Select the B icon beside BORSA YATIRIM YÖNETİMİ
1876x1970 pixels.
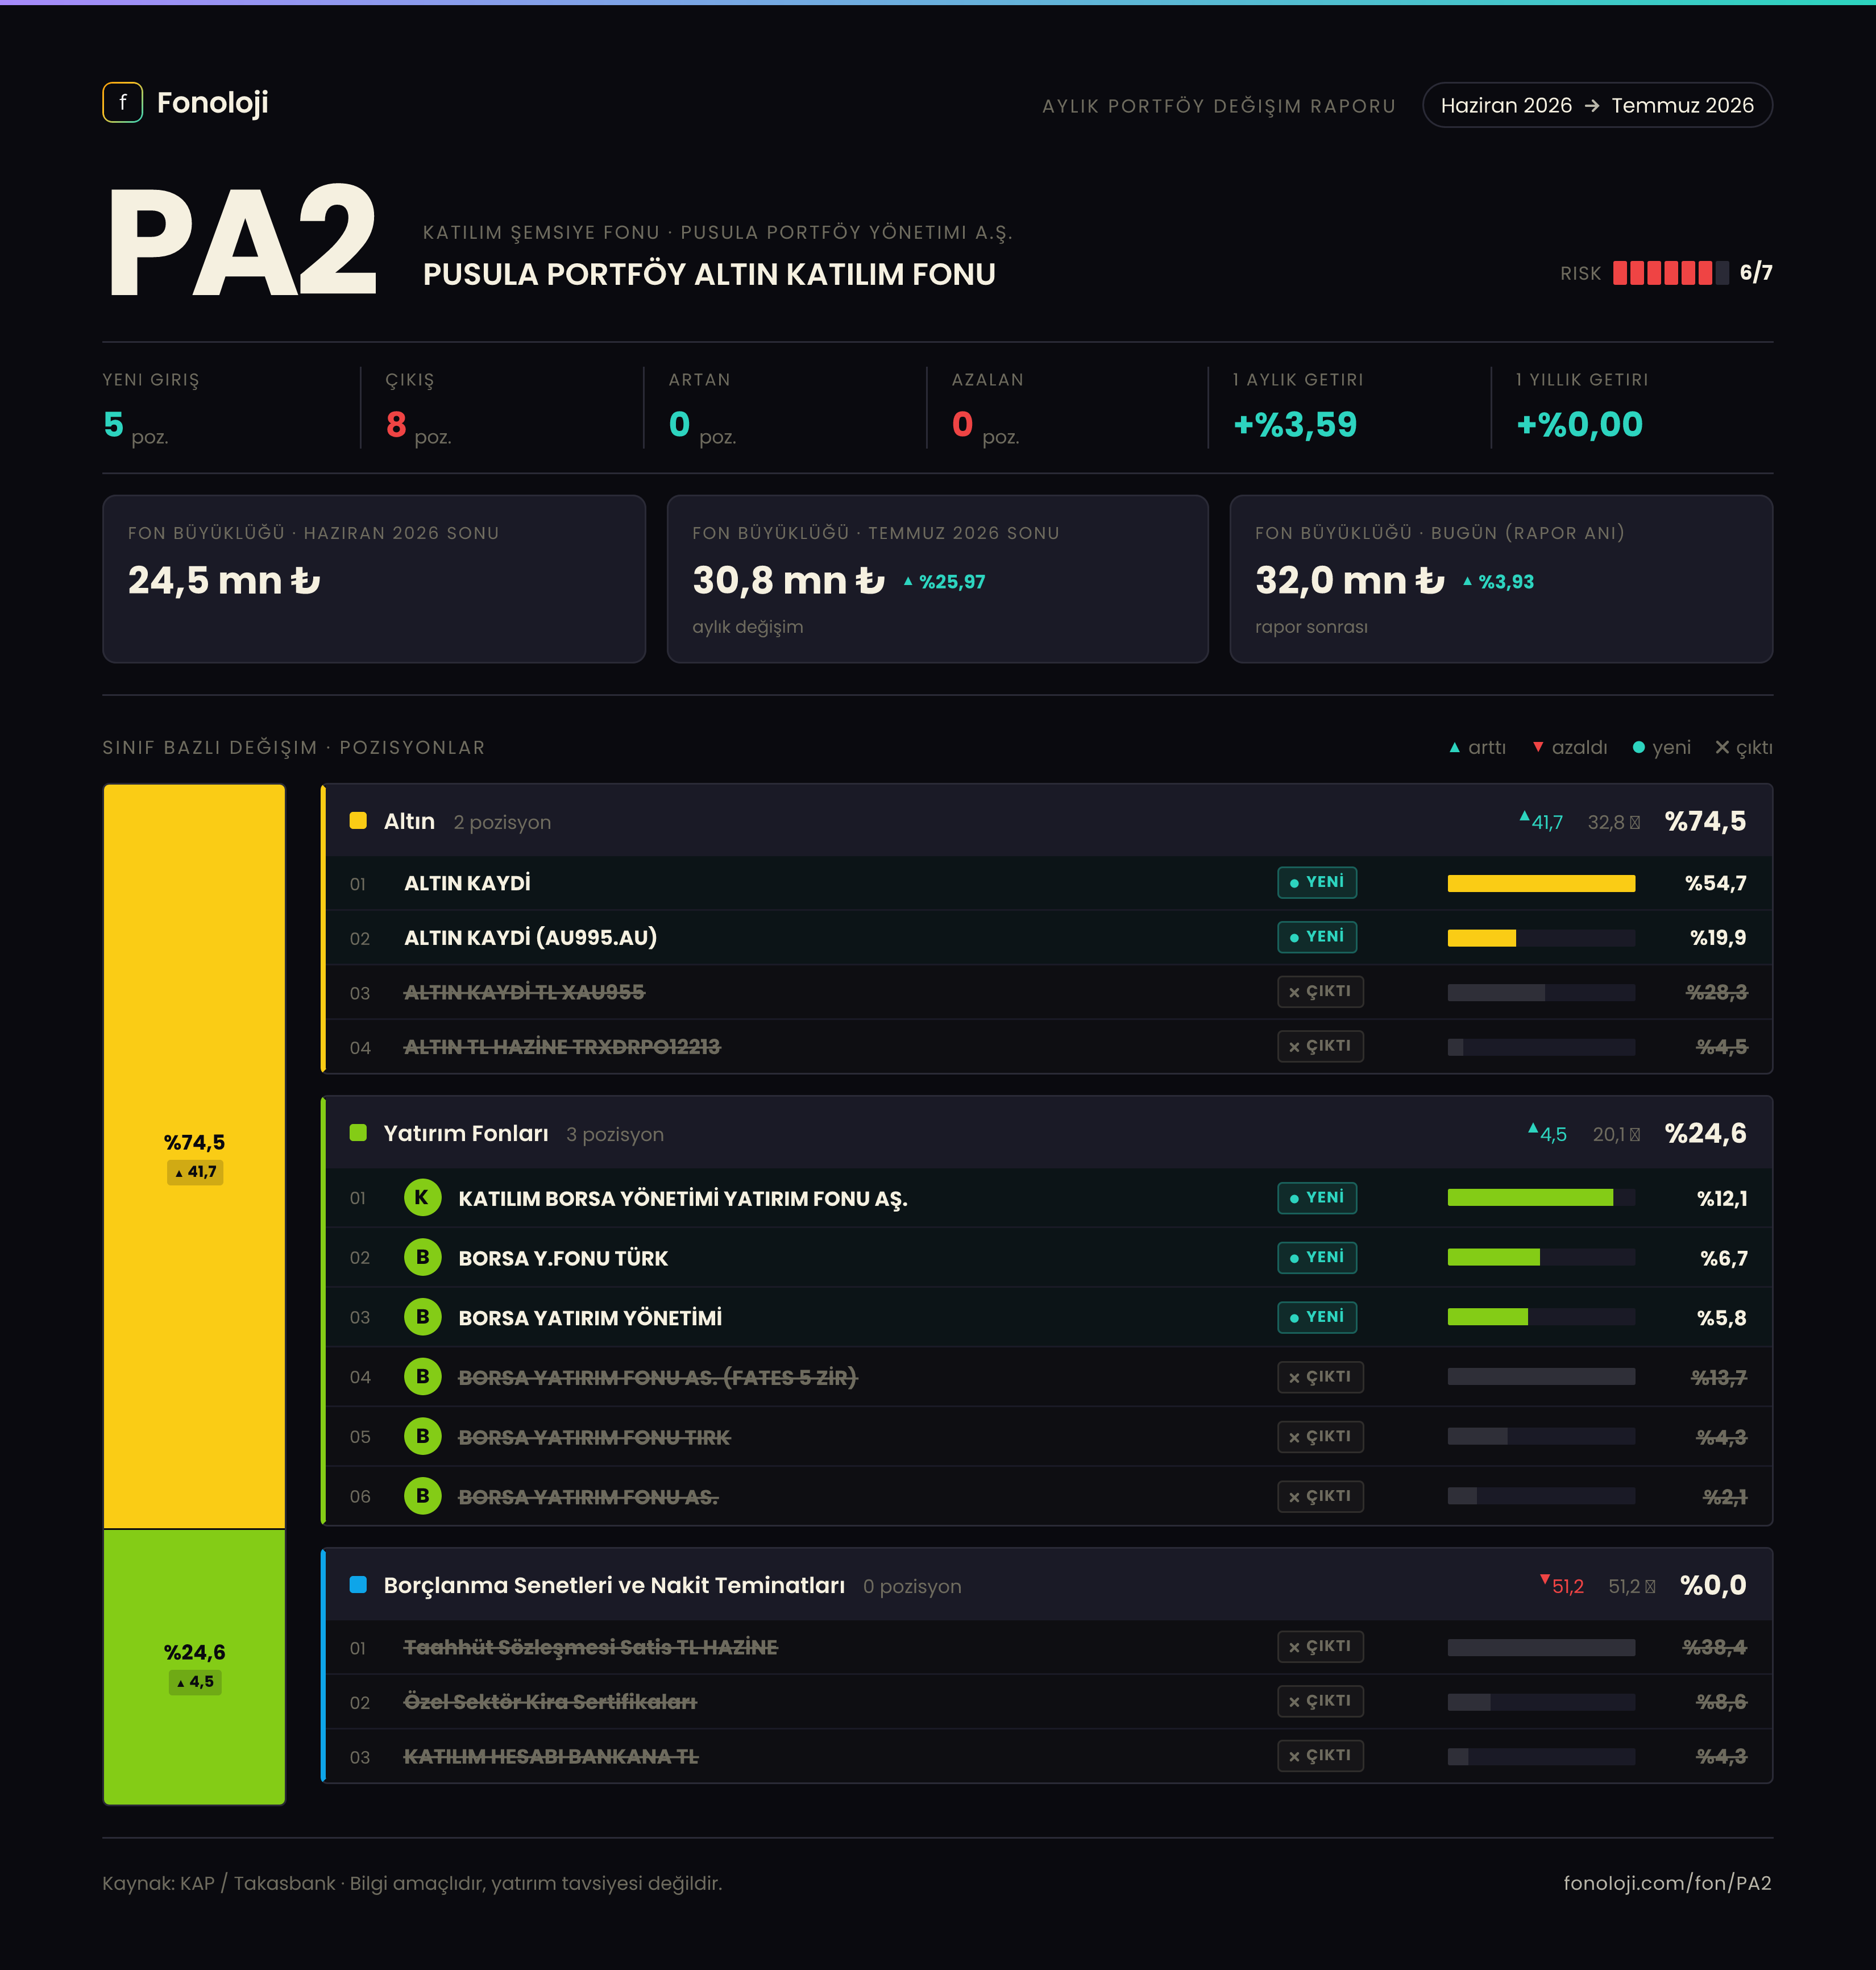point(422,1317)
